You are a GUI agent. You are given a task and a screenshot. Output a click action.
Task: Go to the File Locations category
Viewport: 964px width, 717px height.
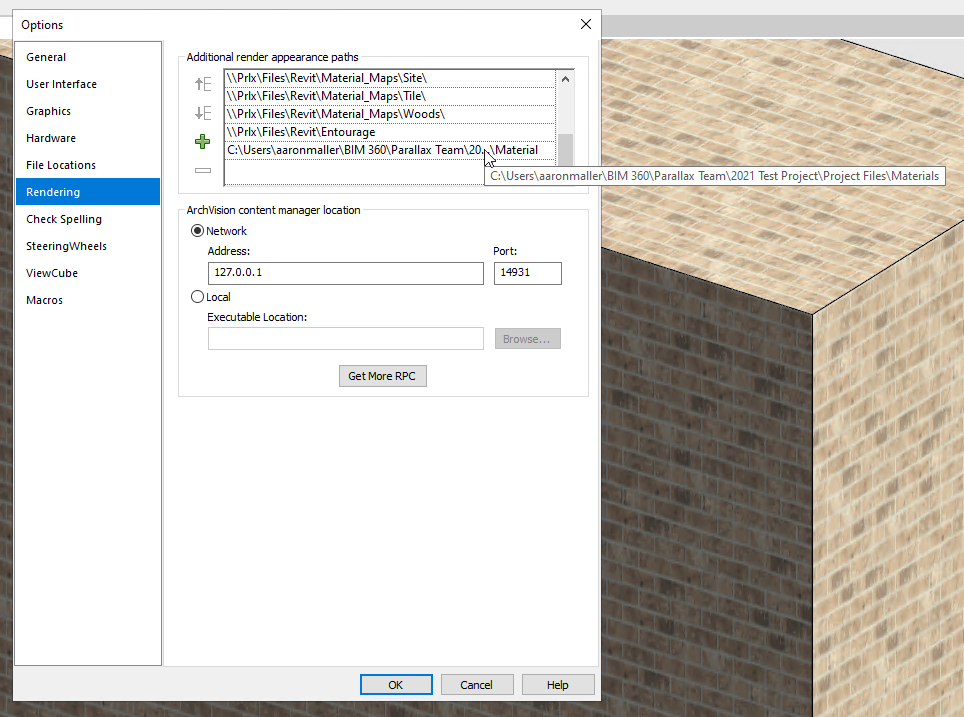(x=61, y=165)
